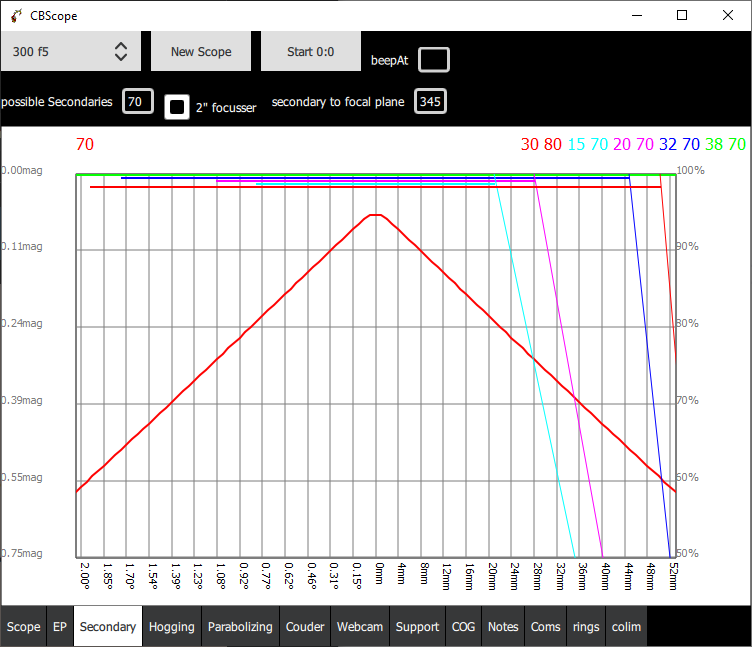Switch to the Scope tab
This screenshot has height=647, width=752.
24,626
